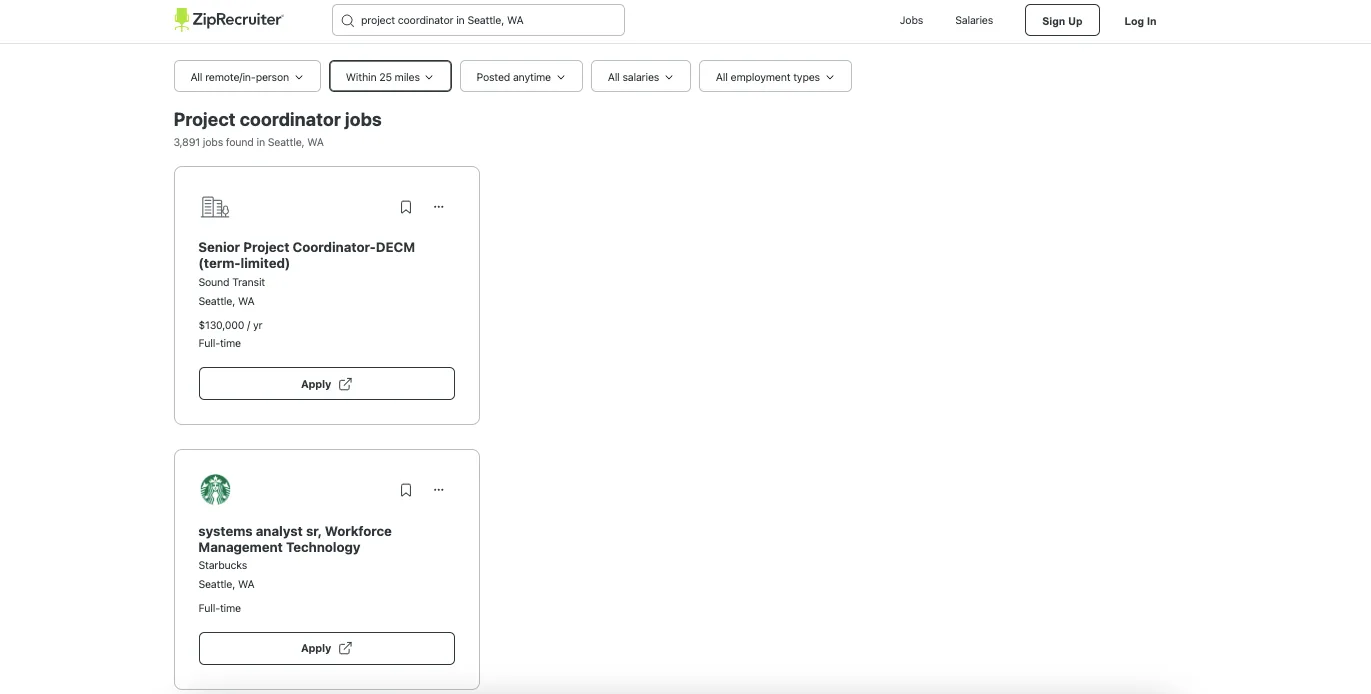This screenshot has height=694, width=1371.
Task: Open the Posted anytime dropdown
Action: pos(521,76)
